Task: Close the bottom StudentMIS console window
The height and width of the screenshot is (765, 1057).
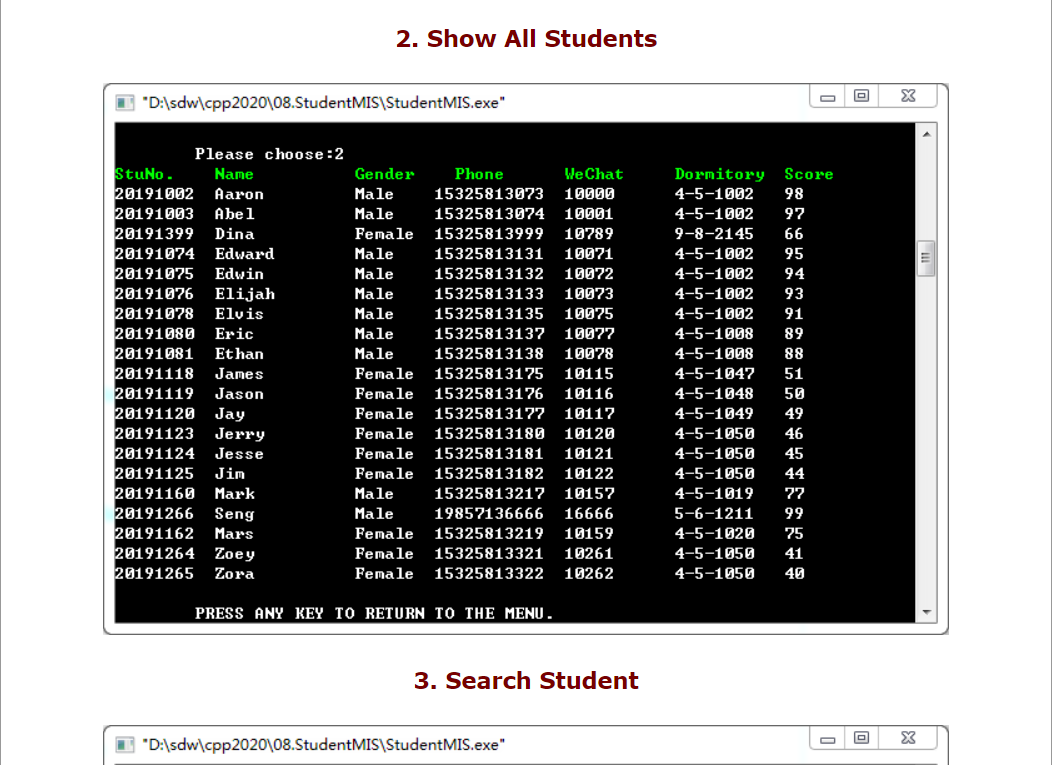Action: click(908, 737)
